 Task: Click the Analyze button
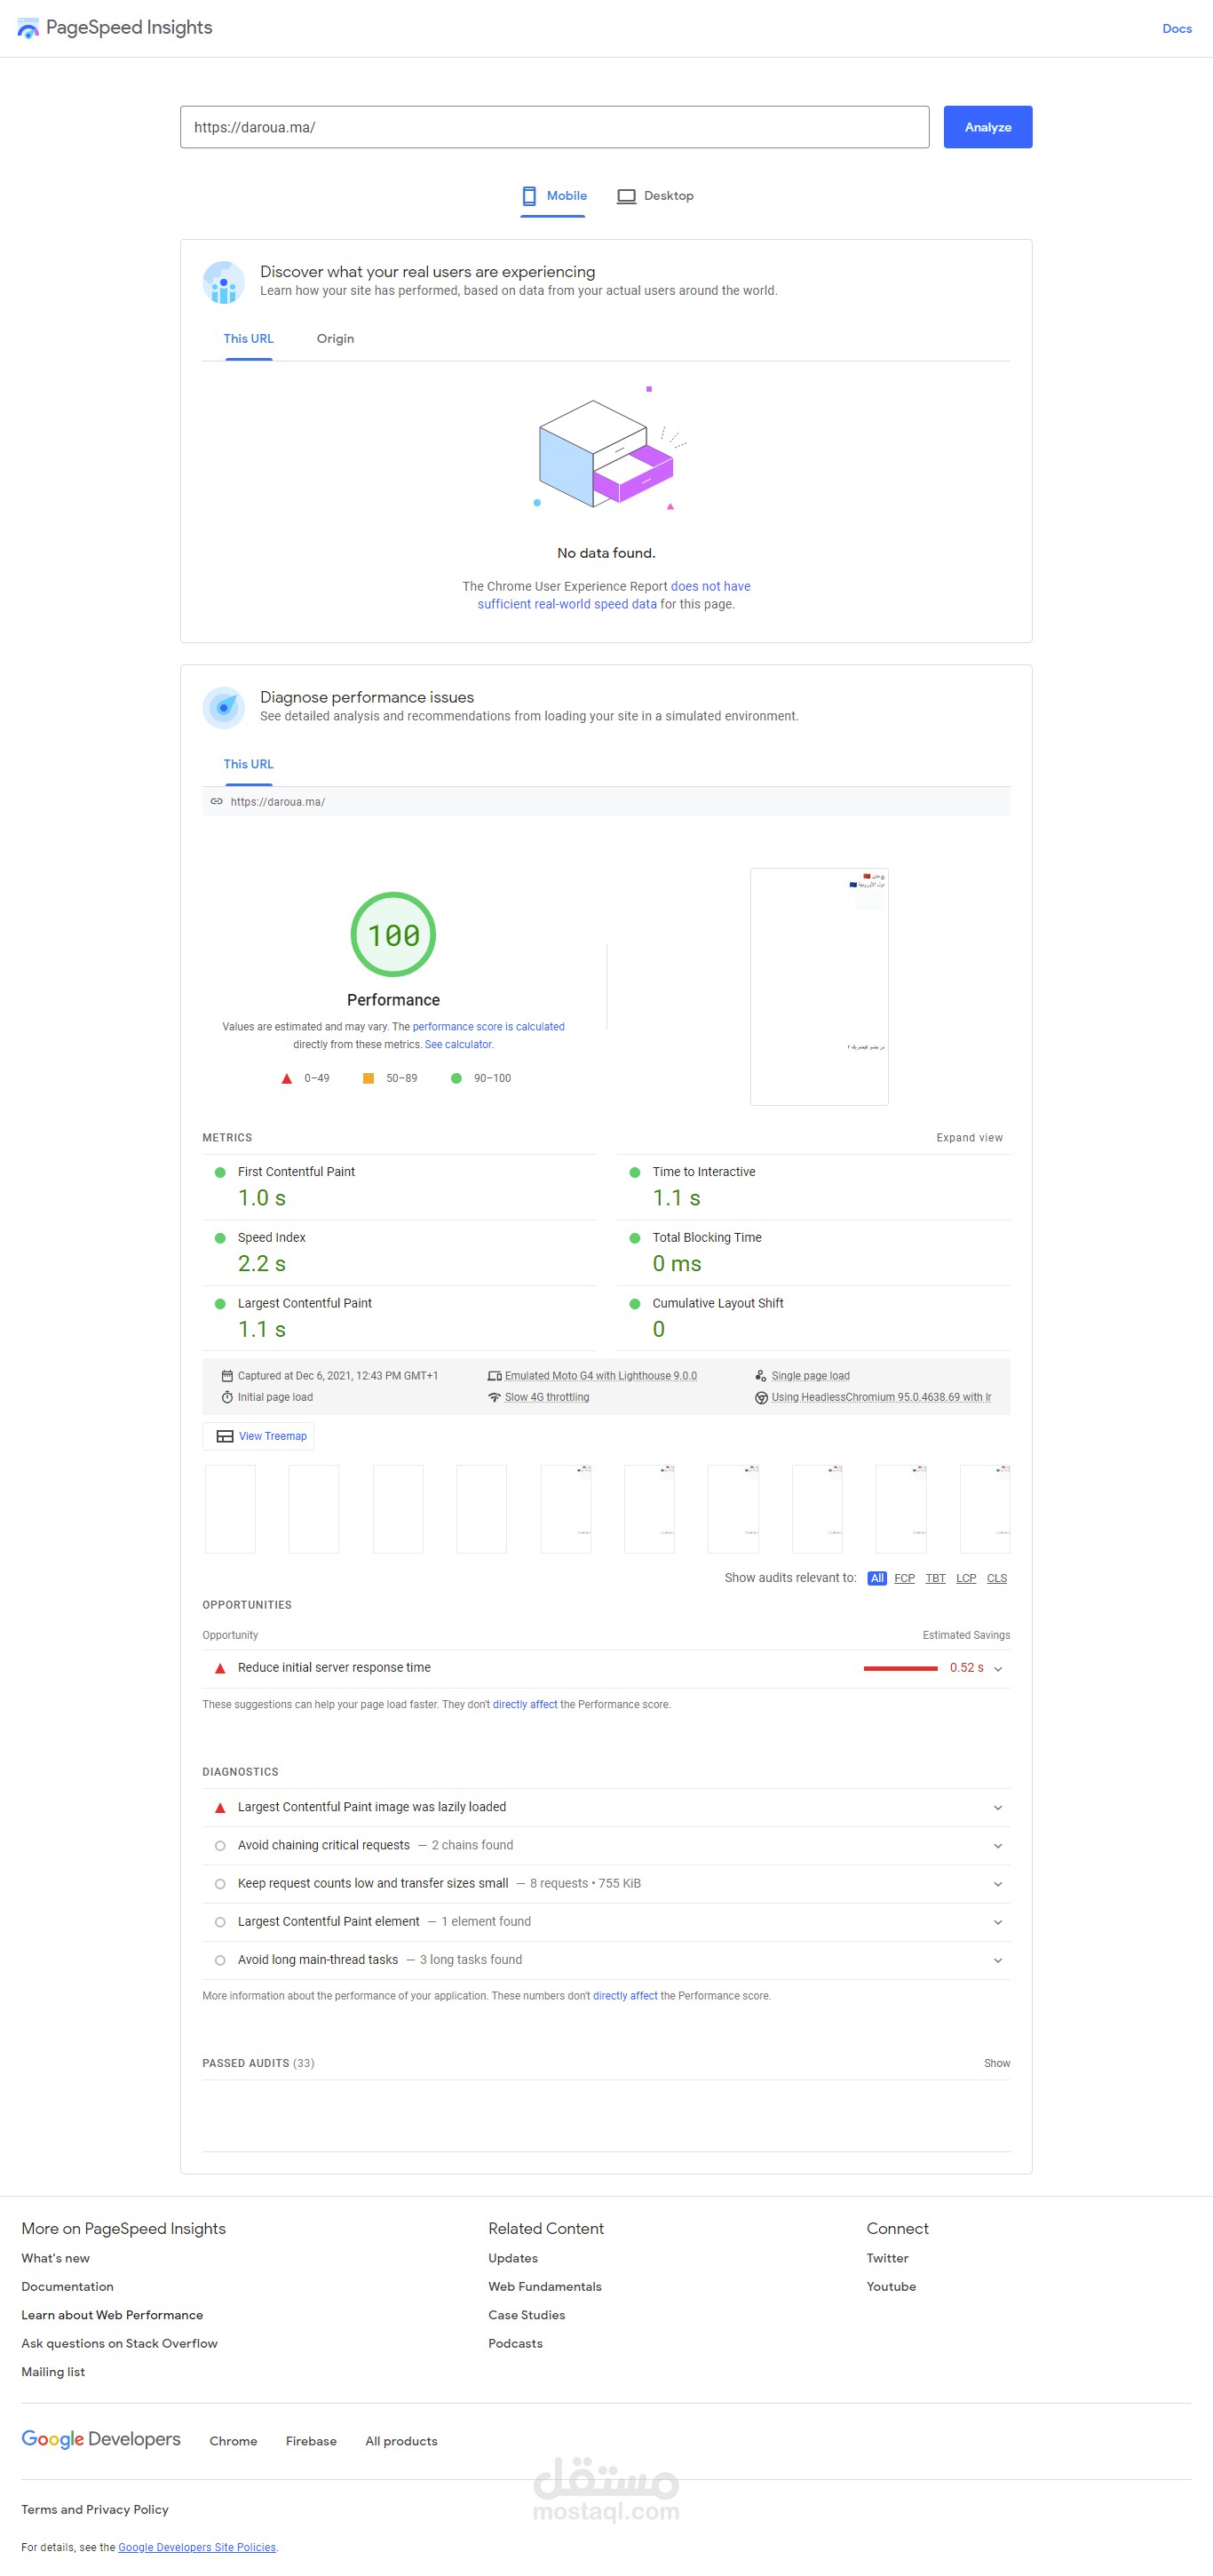pyautogui.click(x=987, y=127)
